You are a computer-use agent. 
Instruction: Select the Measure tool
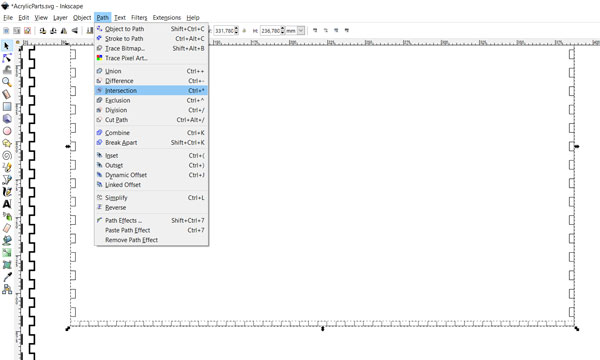point(7,94)
